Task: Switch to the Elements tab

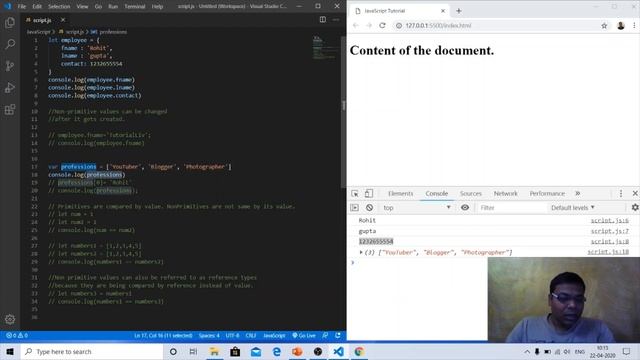Action: tap(400, 193)
